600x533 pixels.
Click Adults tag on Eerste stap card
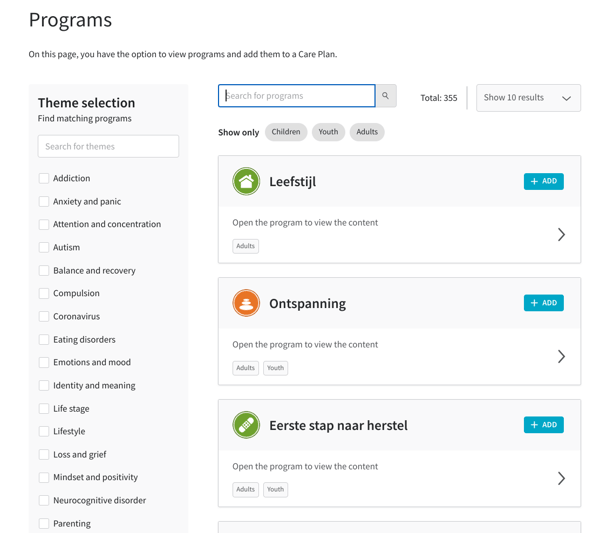point(245,489)
